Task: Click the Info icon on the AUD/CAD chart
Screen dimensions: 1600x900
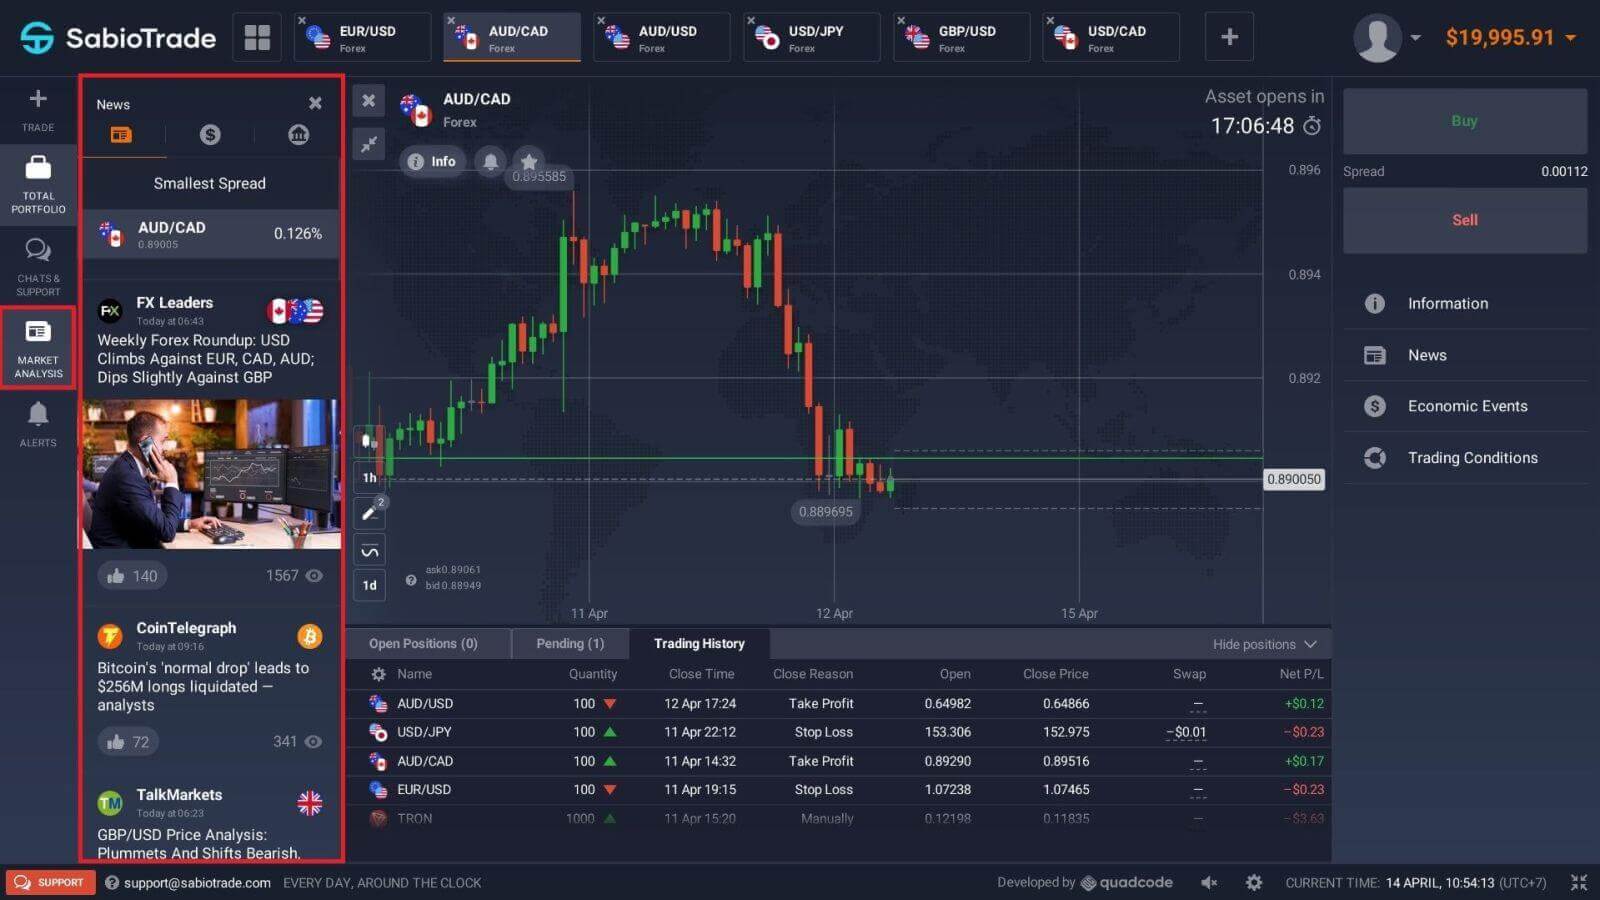Action: pos(432,161)
